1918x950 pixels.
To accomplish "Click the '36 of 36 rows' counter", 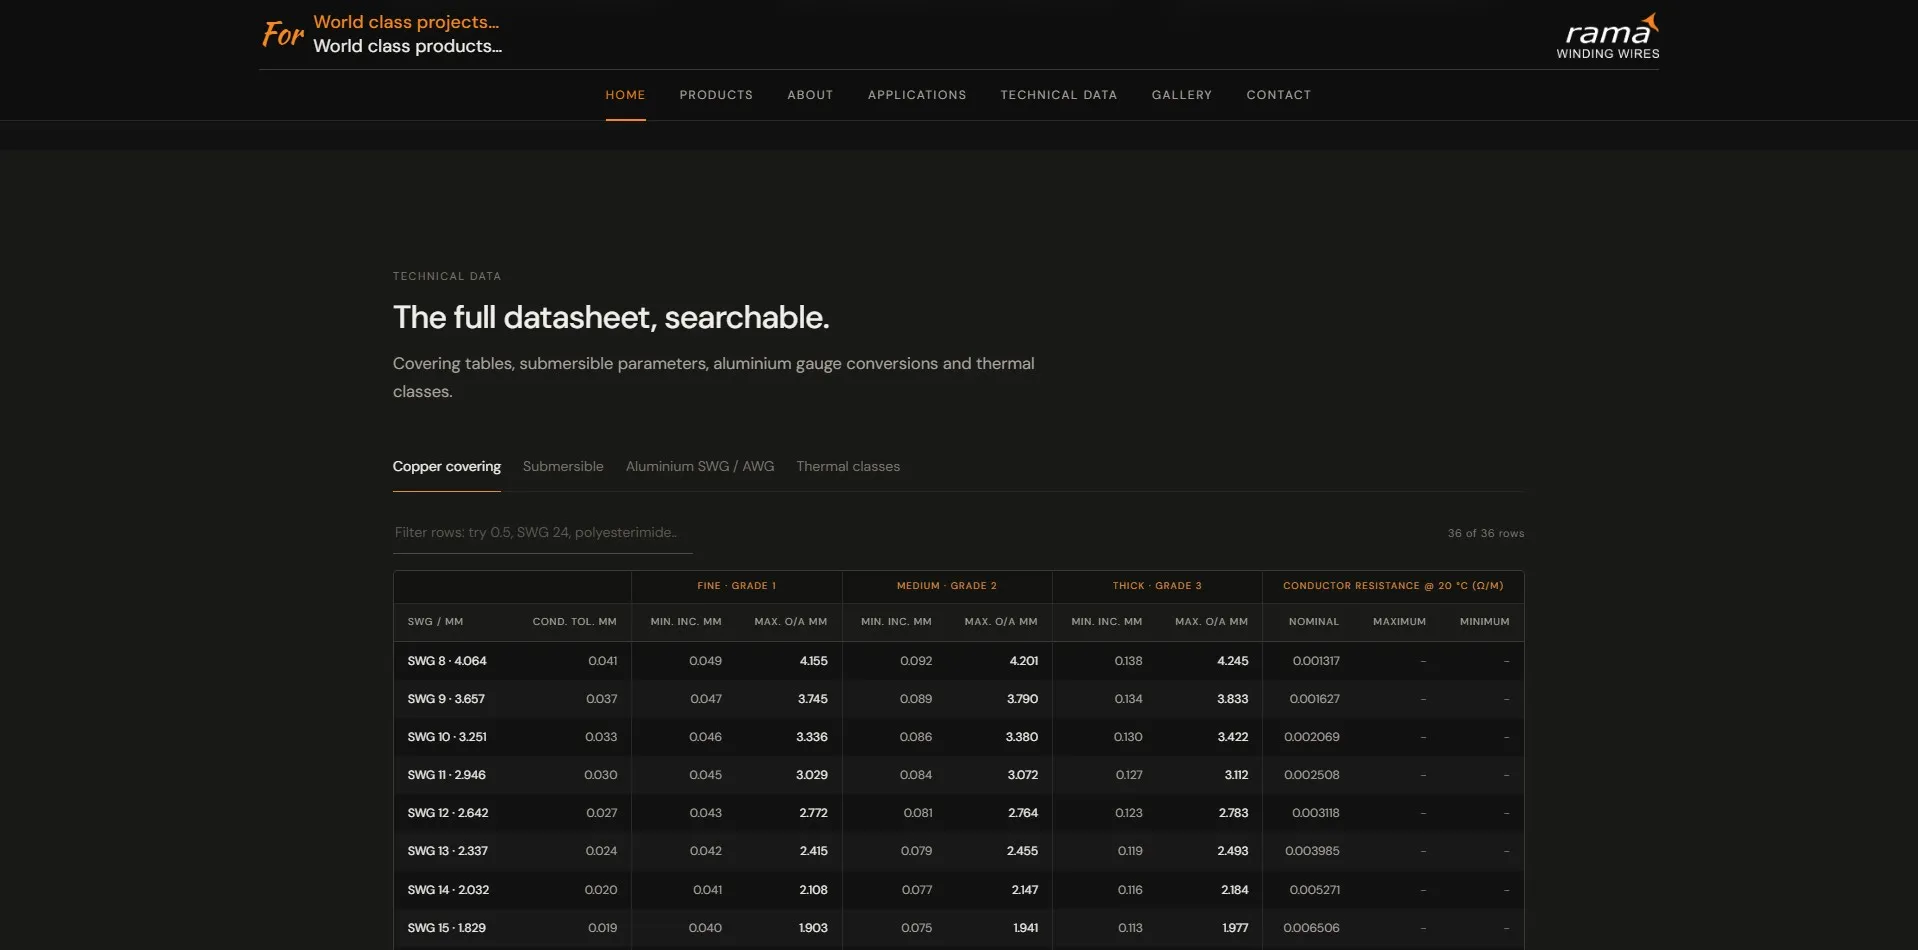I will tap(1486, 534).
